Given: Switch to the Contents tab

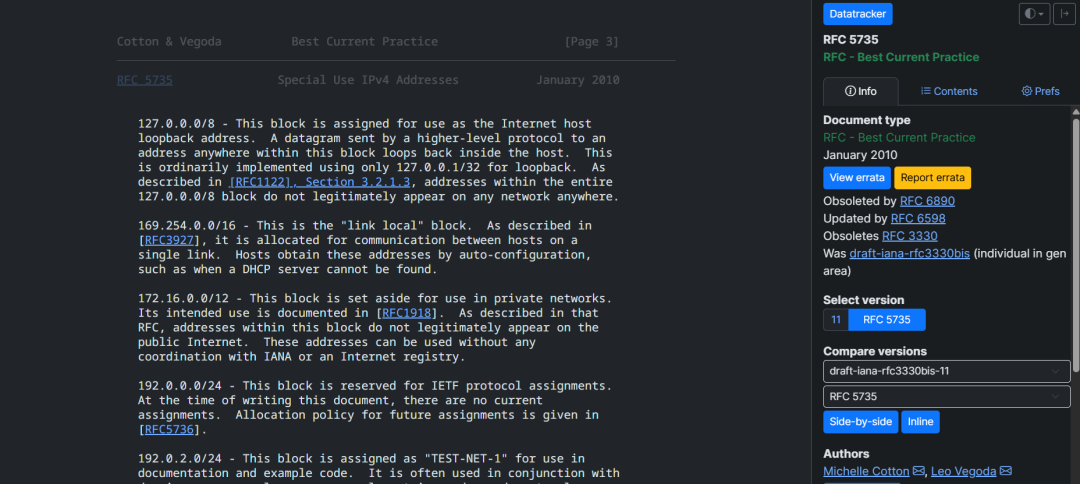Looking at the screenshot, I should click(949, 91).
